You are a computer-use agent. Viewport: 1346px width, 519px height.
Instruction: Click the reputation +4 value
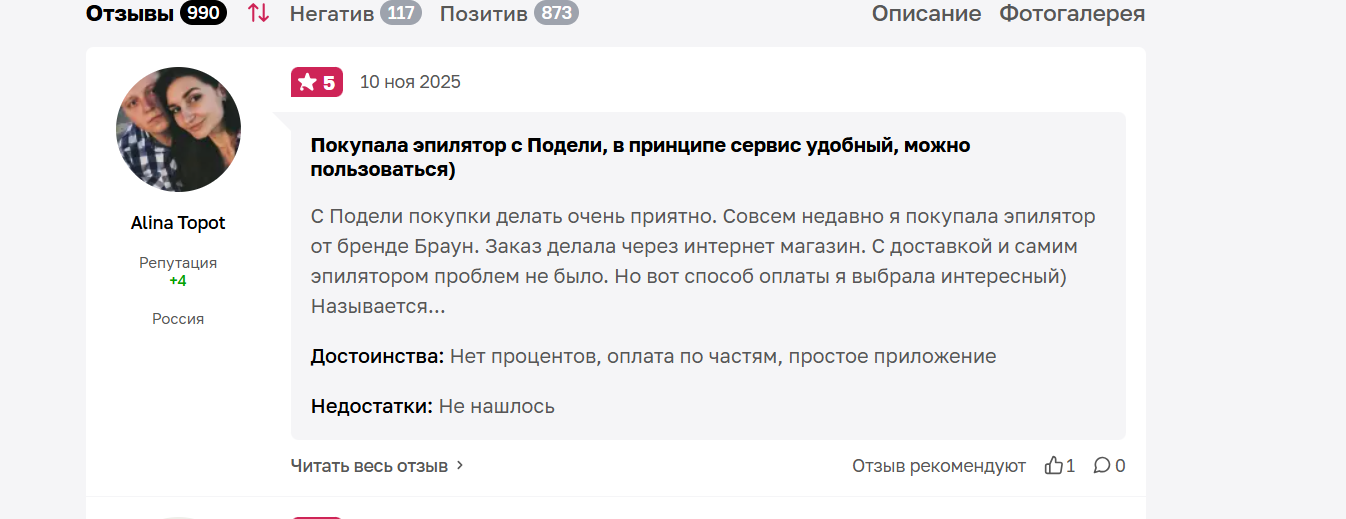178,281
